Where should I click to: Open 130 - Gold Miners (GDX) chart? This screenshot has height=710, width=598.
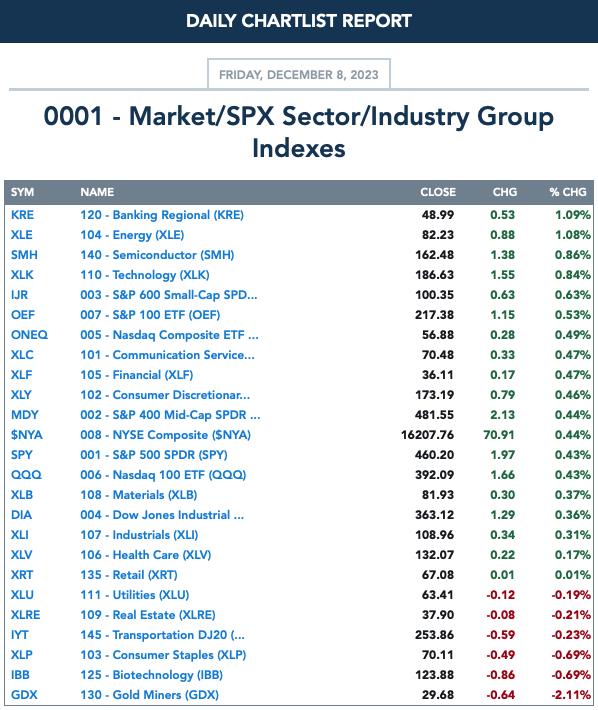click(149, 695)
